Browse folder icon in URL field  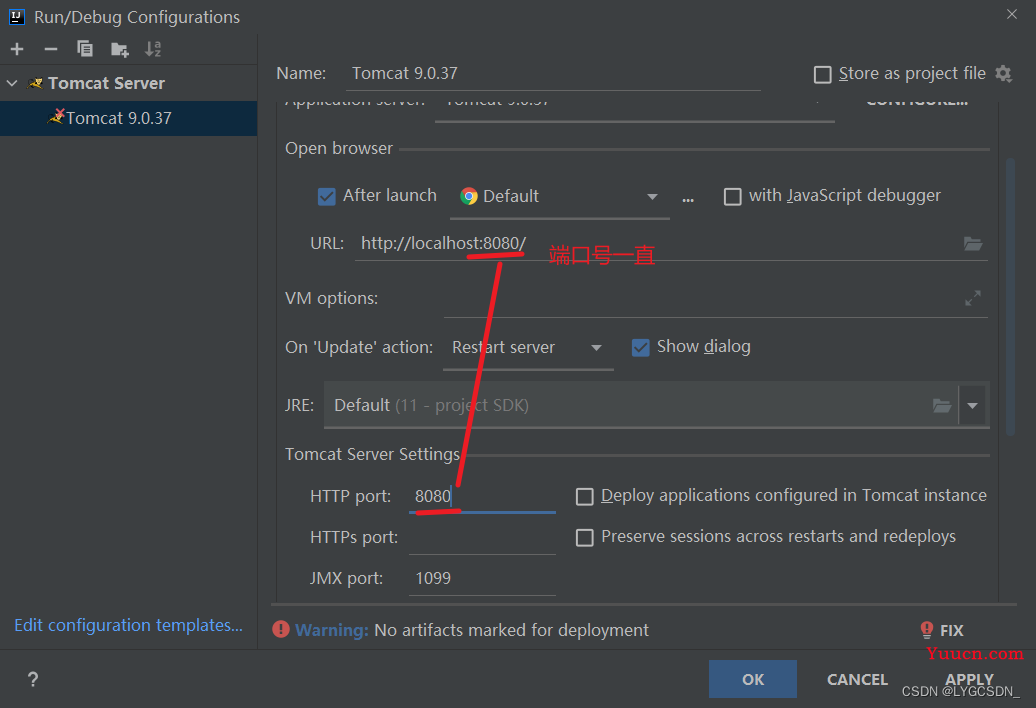point(973,244)
